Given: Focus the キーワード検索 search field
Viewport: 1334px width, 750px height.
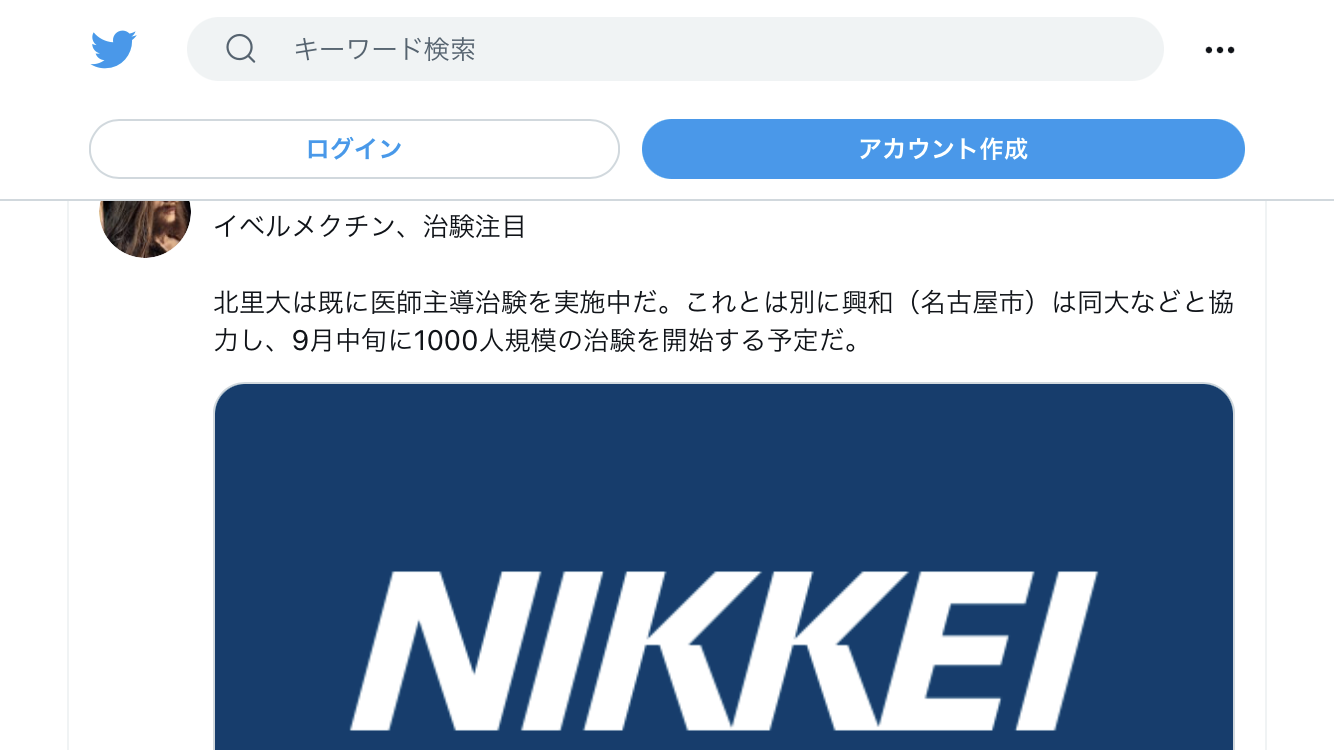Looking at the screenshot, I should point(675,49).
